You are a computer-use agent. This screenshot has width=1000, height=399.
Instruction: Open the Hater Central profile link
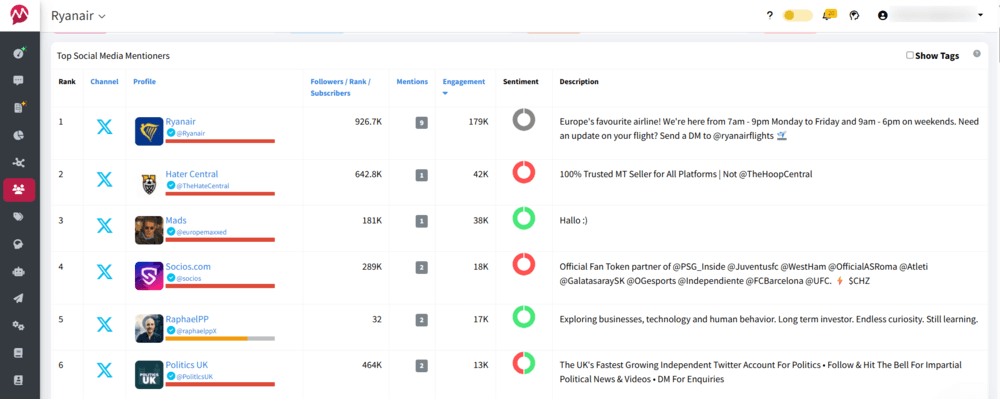click(x=191, y=174)
